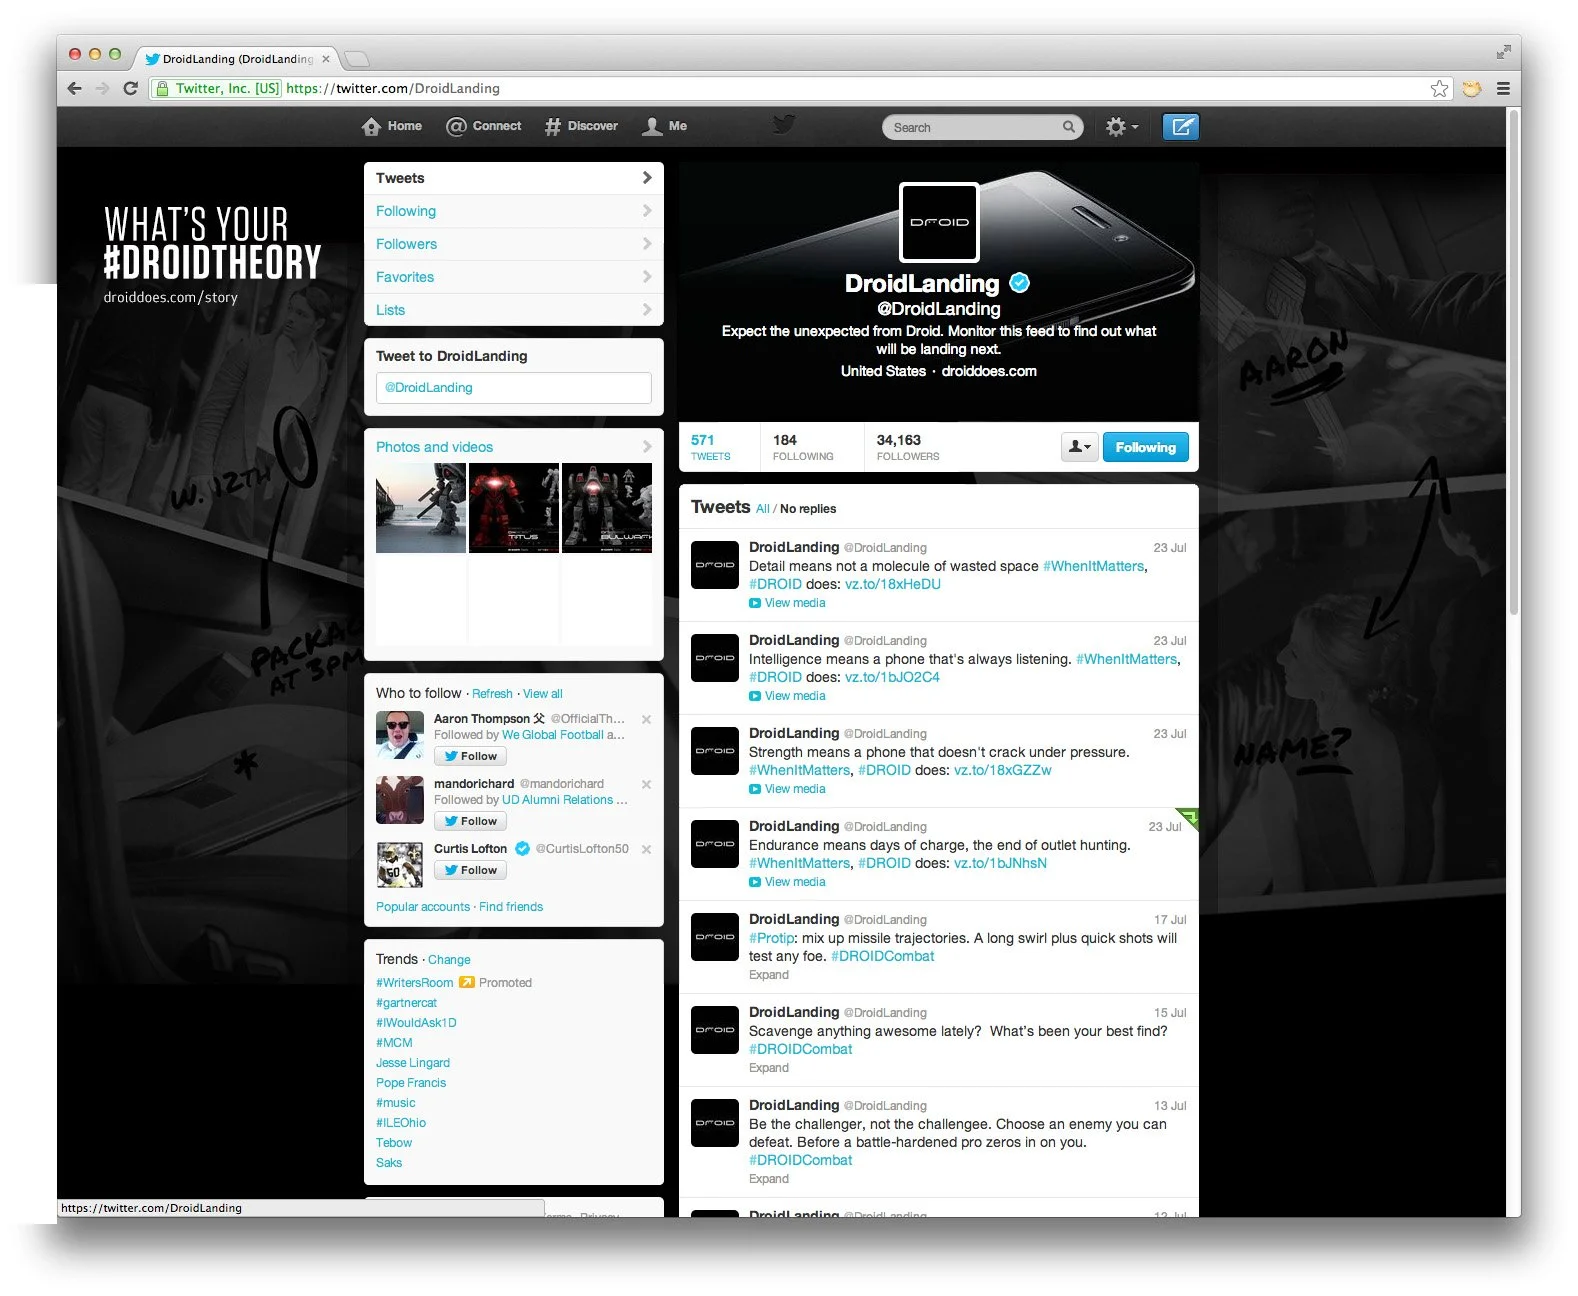Open the Favorites sidebar item
Screen dimensions: 1578x1296
[514, 277]
